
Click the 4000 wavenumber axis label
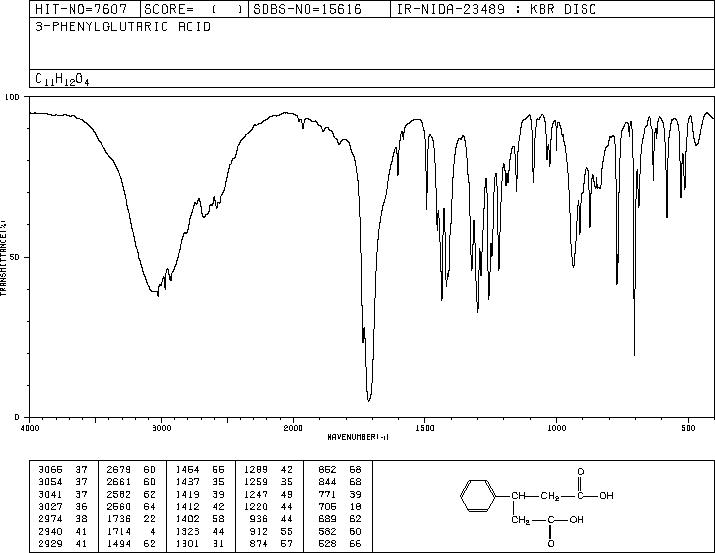pos(30,428)
